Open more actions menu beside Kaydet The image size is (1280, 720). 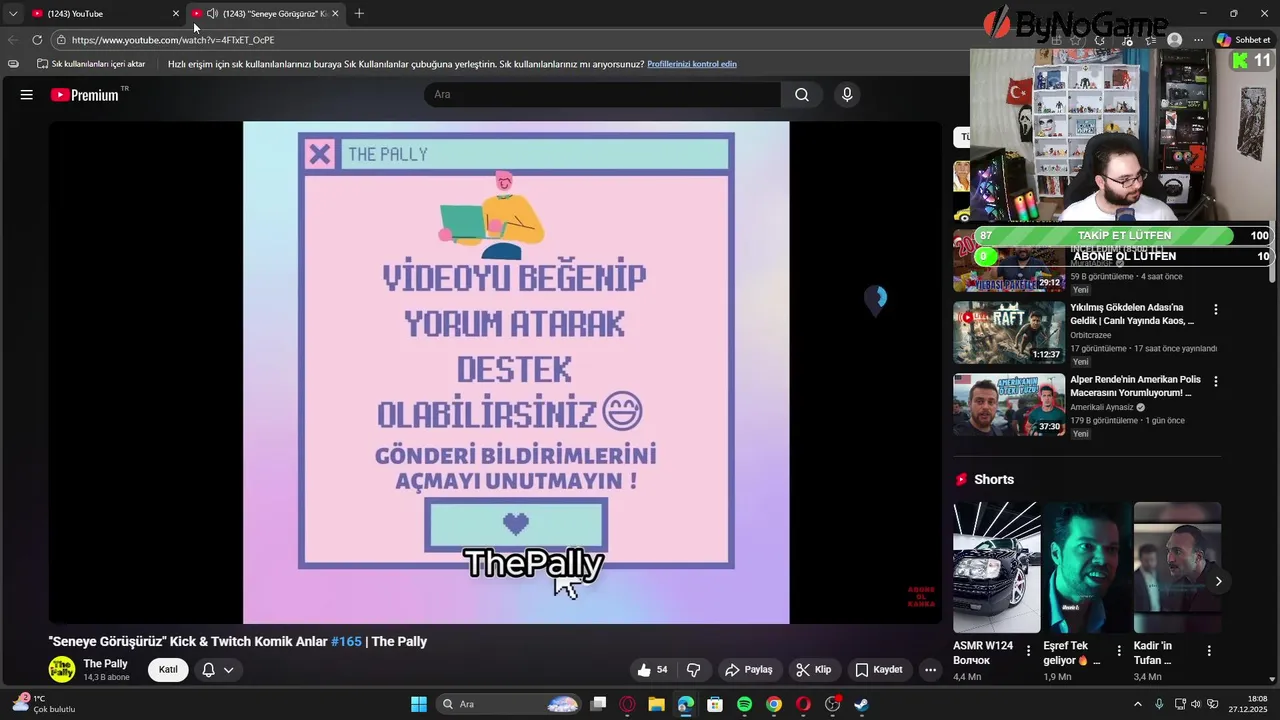click(x=931, y=670)
